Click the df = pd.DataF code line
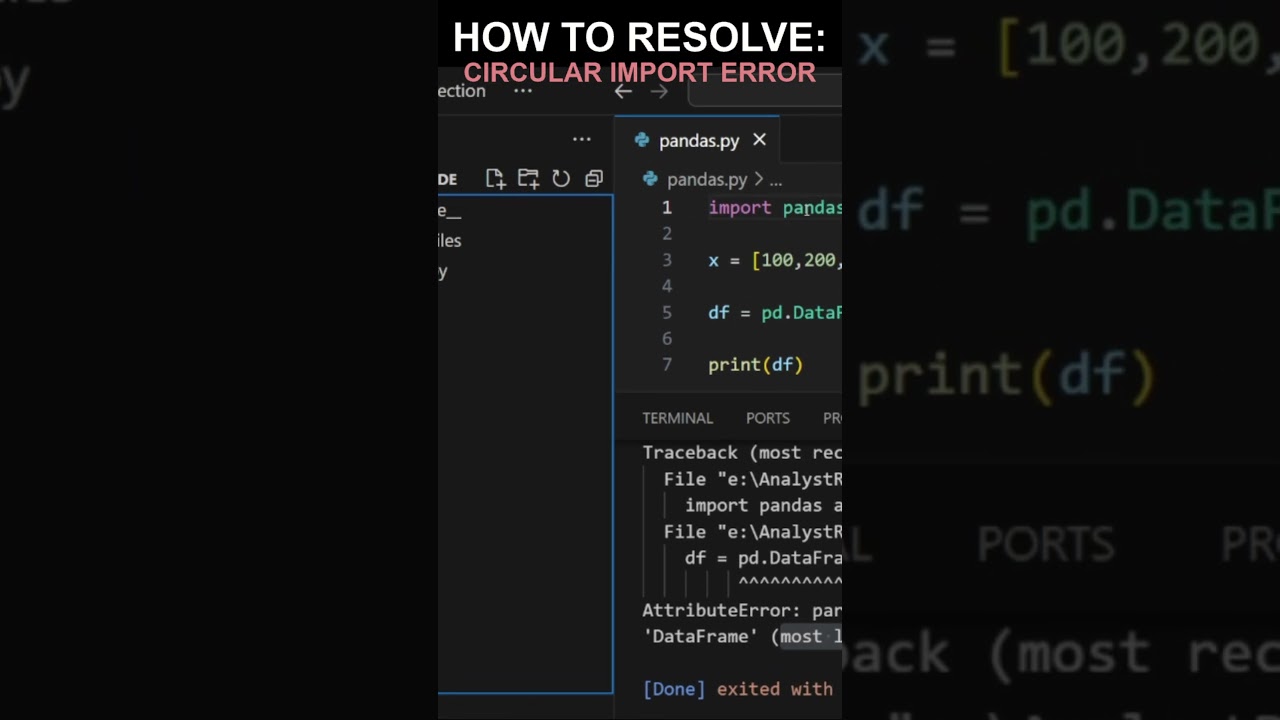 pyautogui.click(x=775, y=313)
